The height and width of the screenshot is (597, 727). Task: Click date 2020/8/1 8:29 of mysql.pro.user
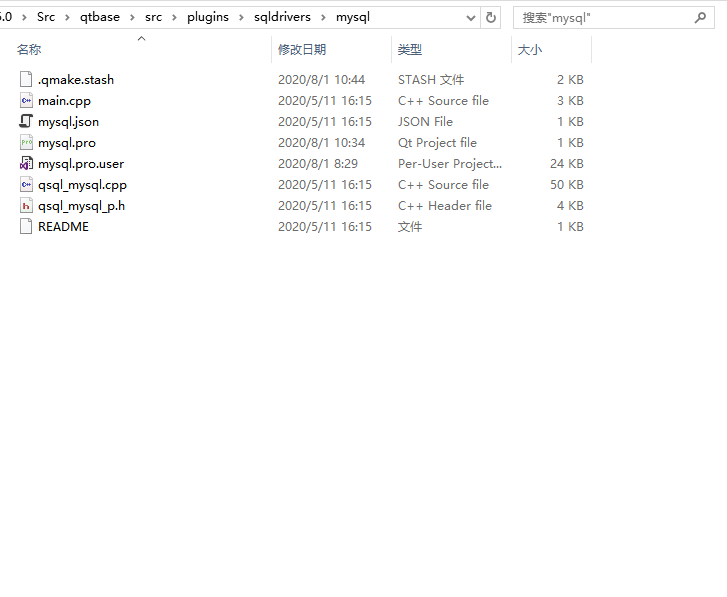click(x=318, y=164)
